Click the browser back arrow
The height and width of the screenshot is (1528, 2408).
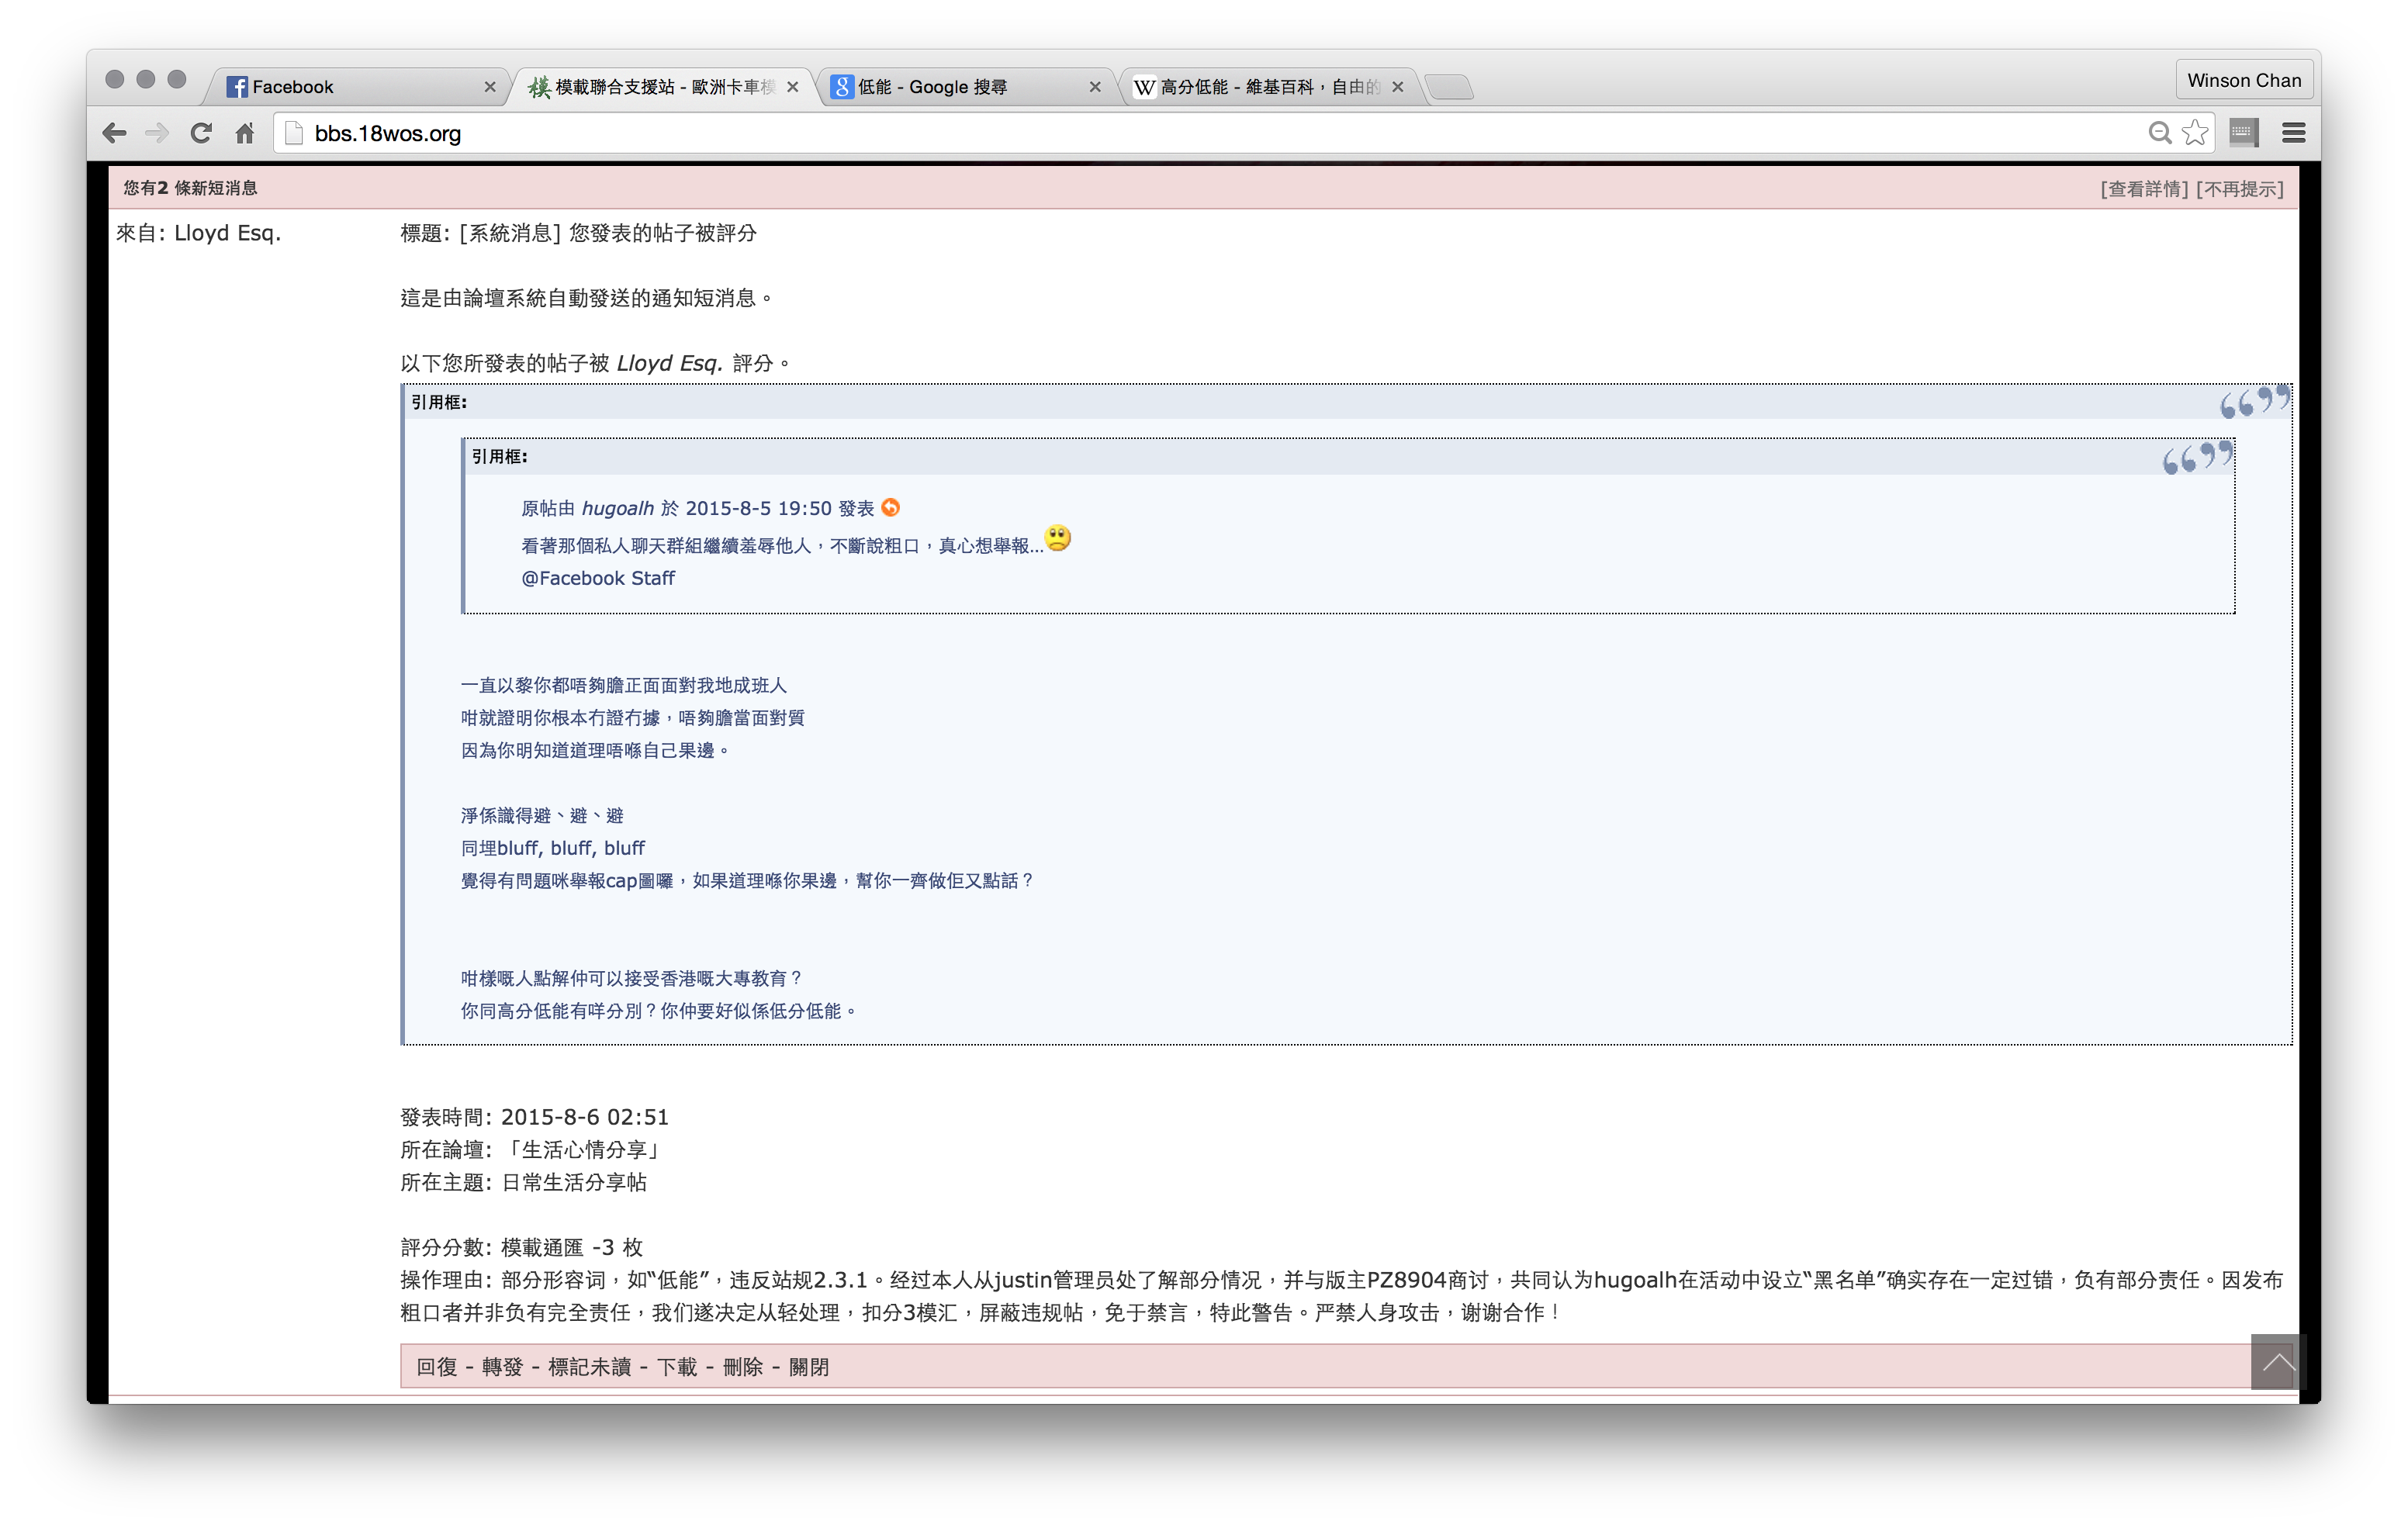[x=114, y=133]
